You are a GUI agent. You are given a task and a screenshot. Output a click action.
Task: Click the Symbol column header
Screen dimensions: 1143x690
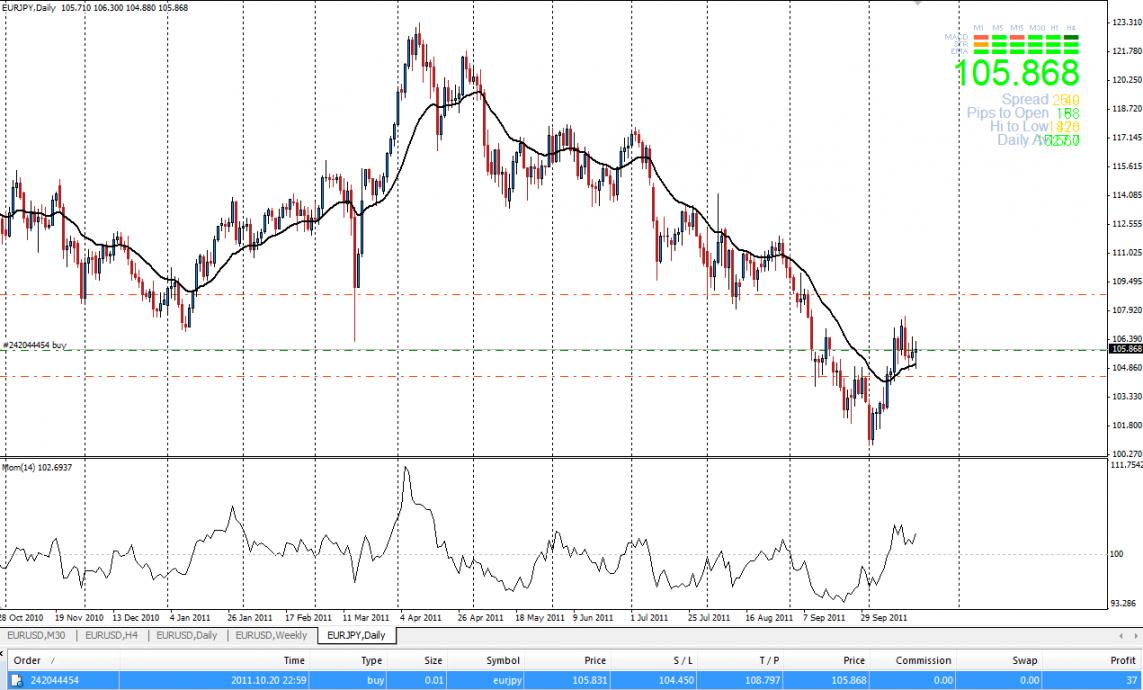[502, 660]
